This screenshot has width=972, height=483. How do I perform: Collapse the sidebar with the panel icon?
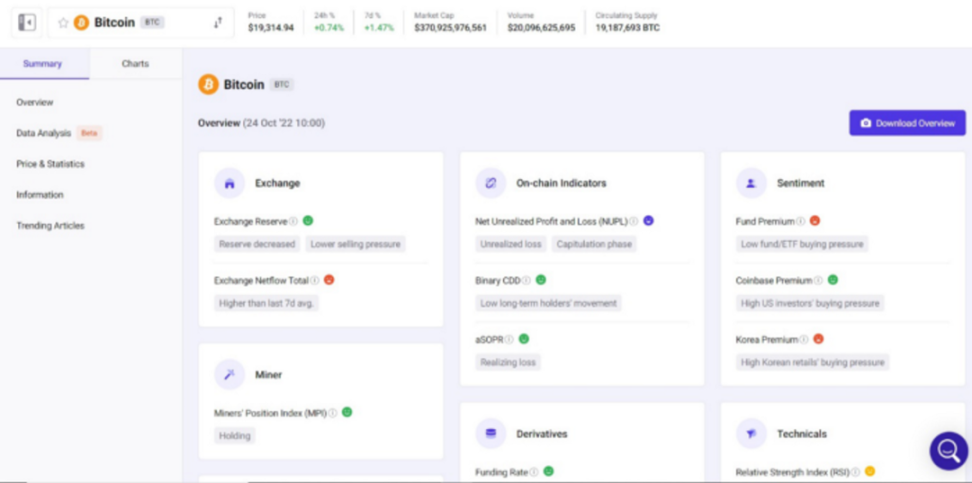tap(27, 22)
